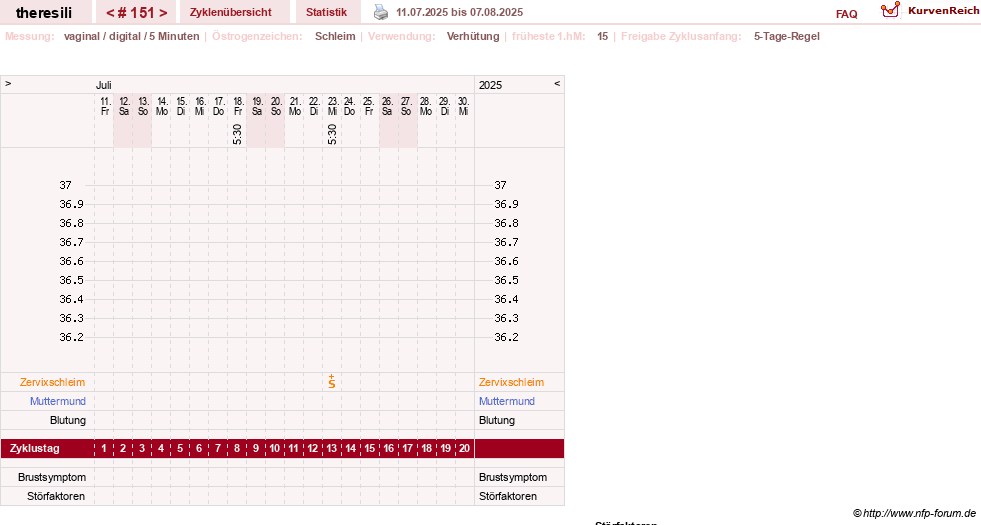Click the date header 26. Sa
Screen dimensions: 981x525
coord(387,106)
